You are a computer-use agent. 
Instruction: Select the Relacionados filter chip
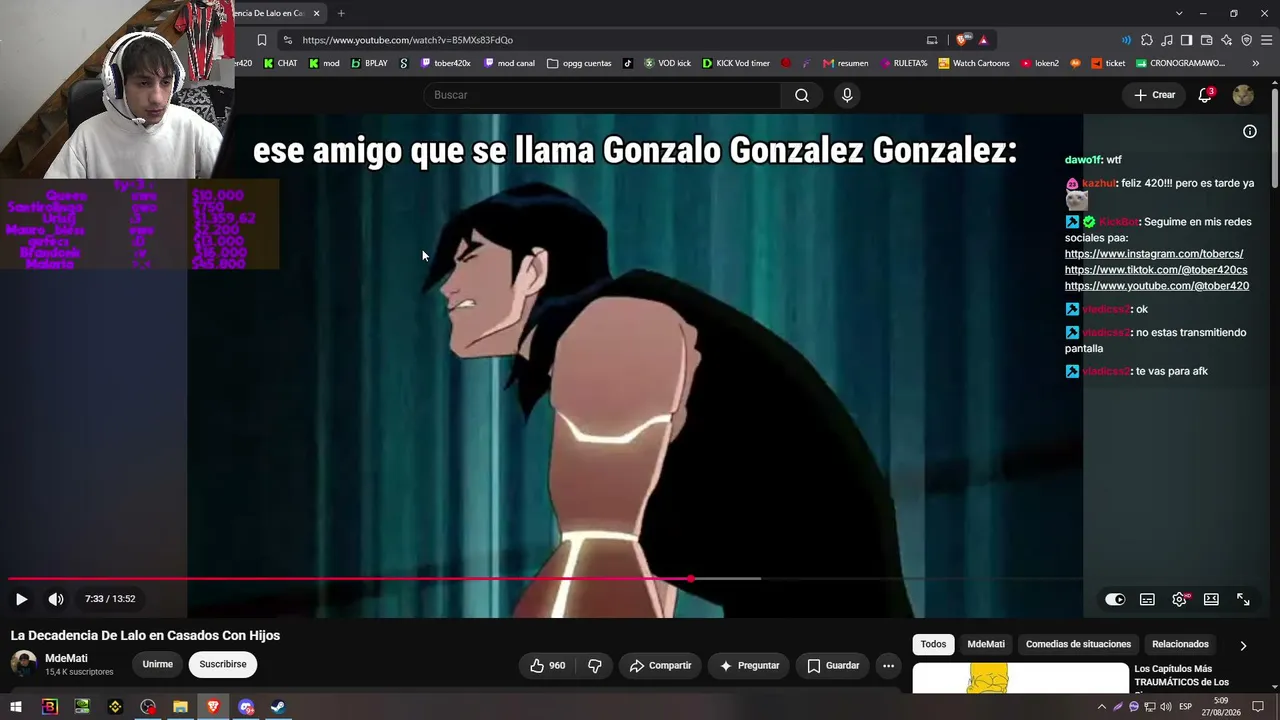point(1180,644)
